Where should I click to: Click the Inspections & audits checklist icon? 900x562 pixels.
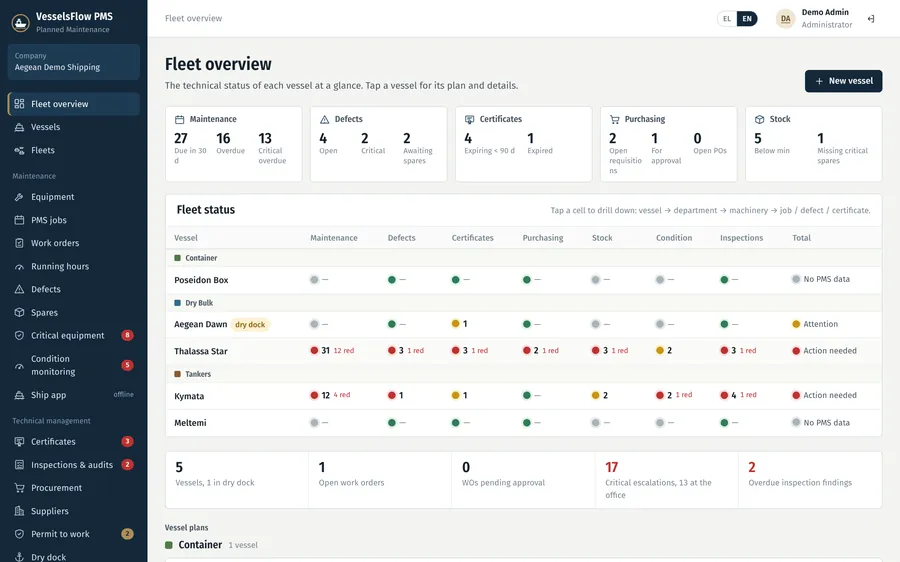[20, 464]
